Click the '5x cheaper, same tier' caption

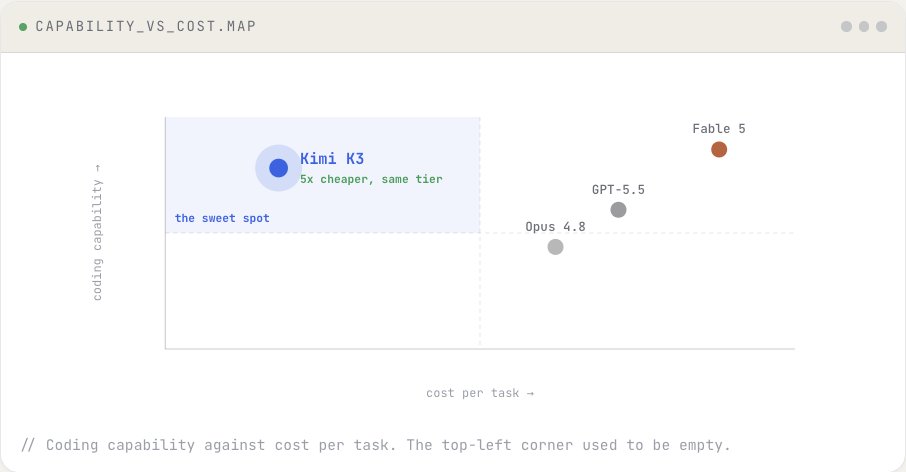pyautogui.click(x=371, y=179)
